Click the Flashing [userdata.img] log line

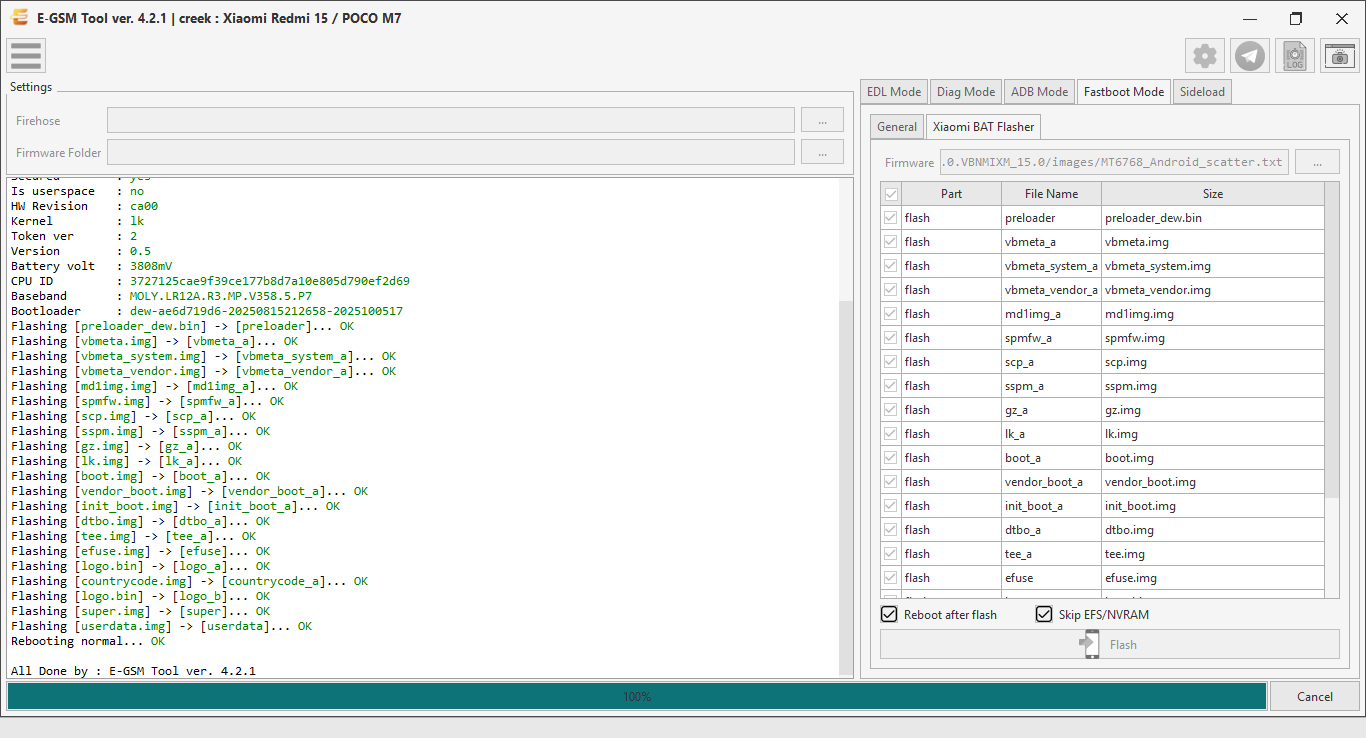(x=161, y=626)
